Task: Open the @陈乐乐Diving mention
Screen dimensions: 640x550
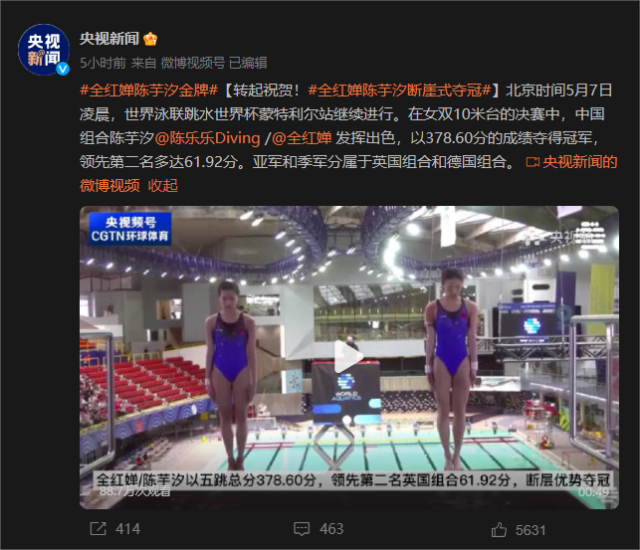Action: point(208,138)
